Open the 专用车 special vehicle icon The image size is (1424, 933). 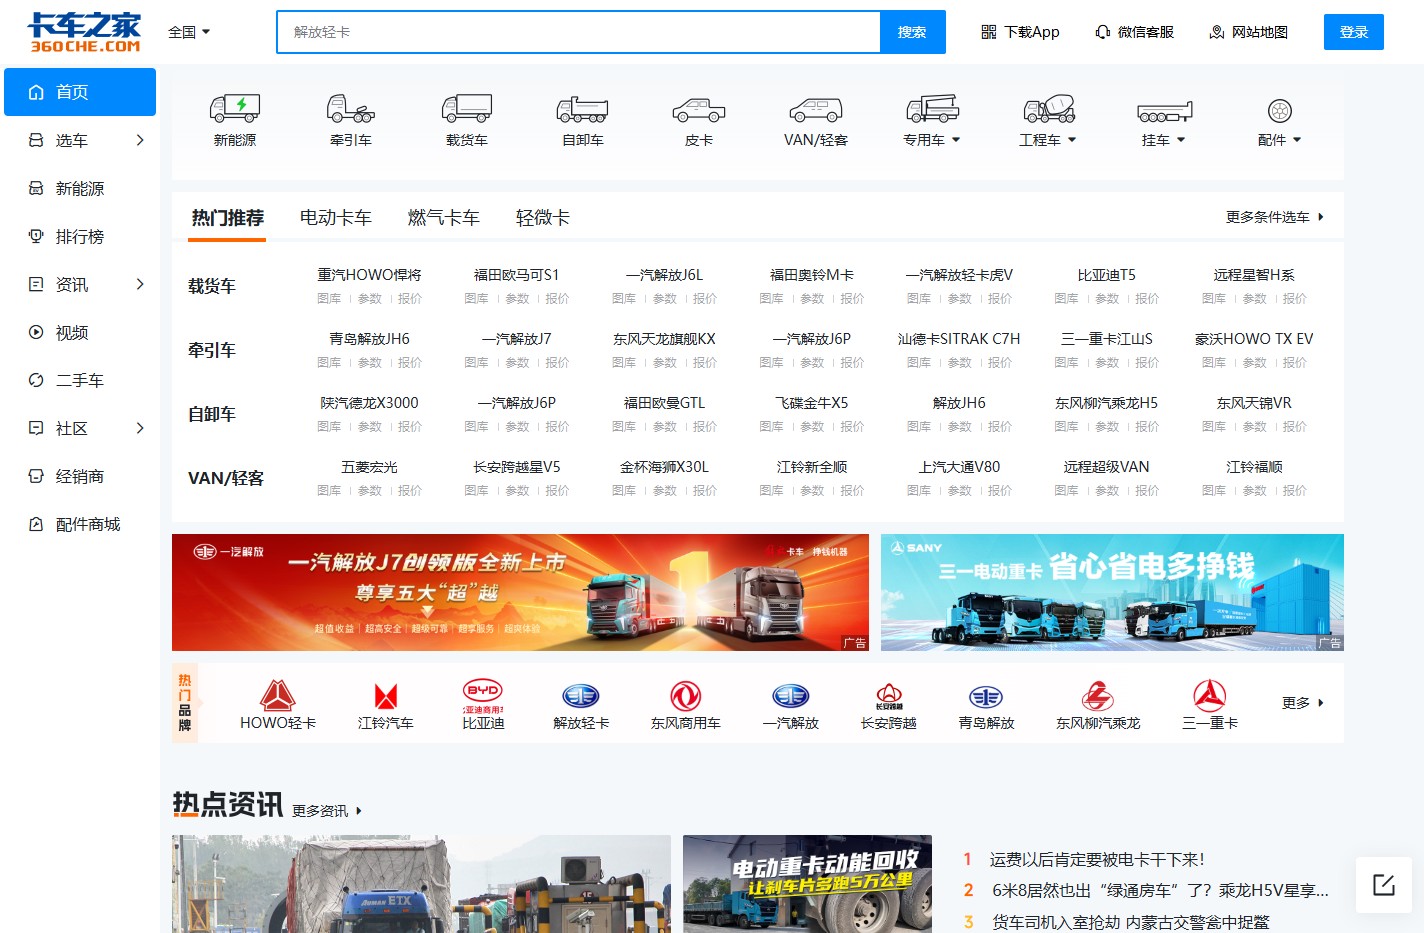933,108
